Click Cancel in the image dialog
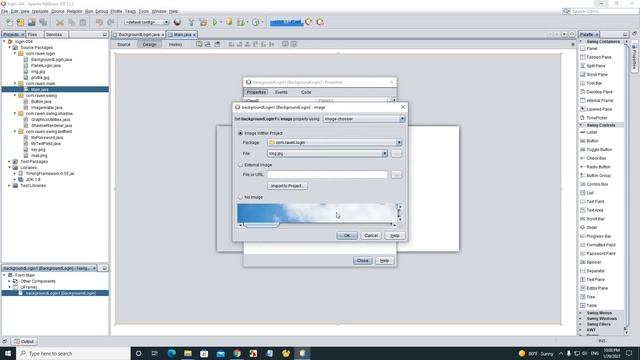The image size is (640, 360). tap(371, 236)
